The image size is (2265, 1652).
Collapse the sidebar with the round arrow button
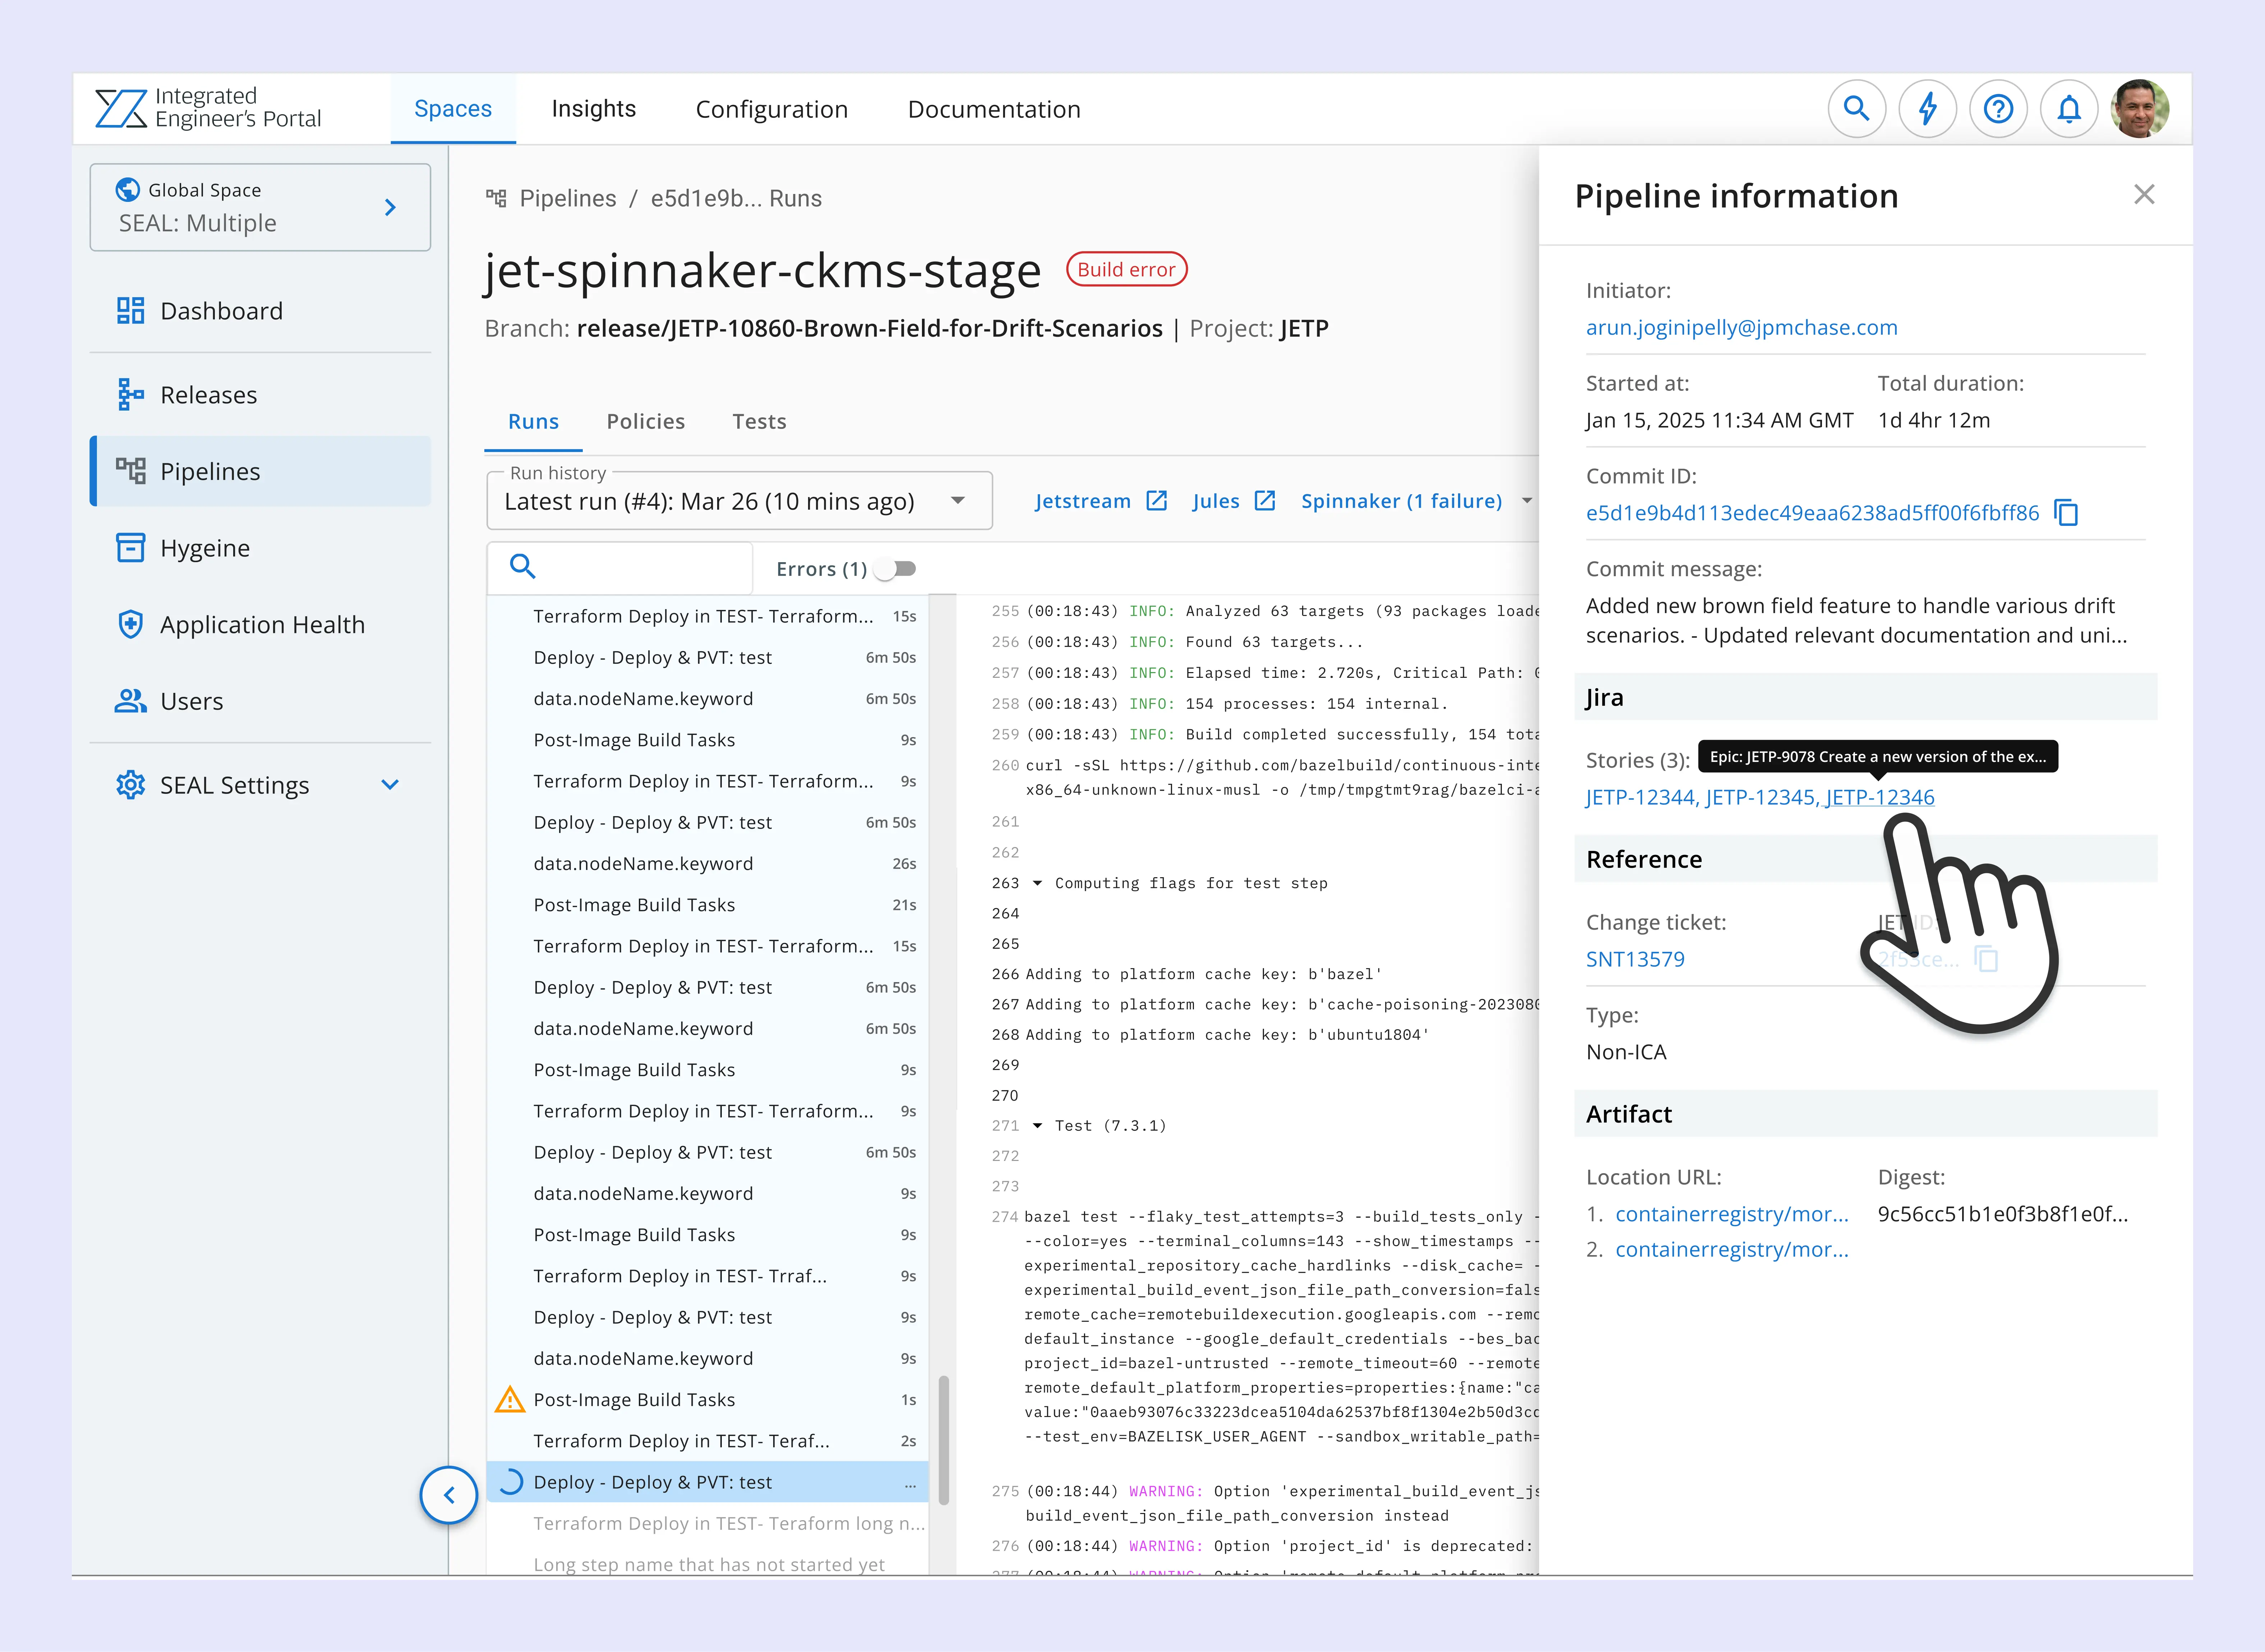pyautogui.click(x=449, y=1495)
